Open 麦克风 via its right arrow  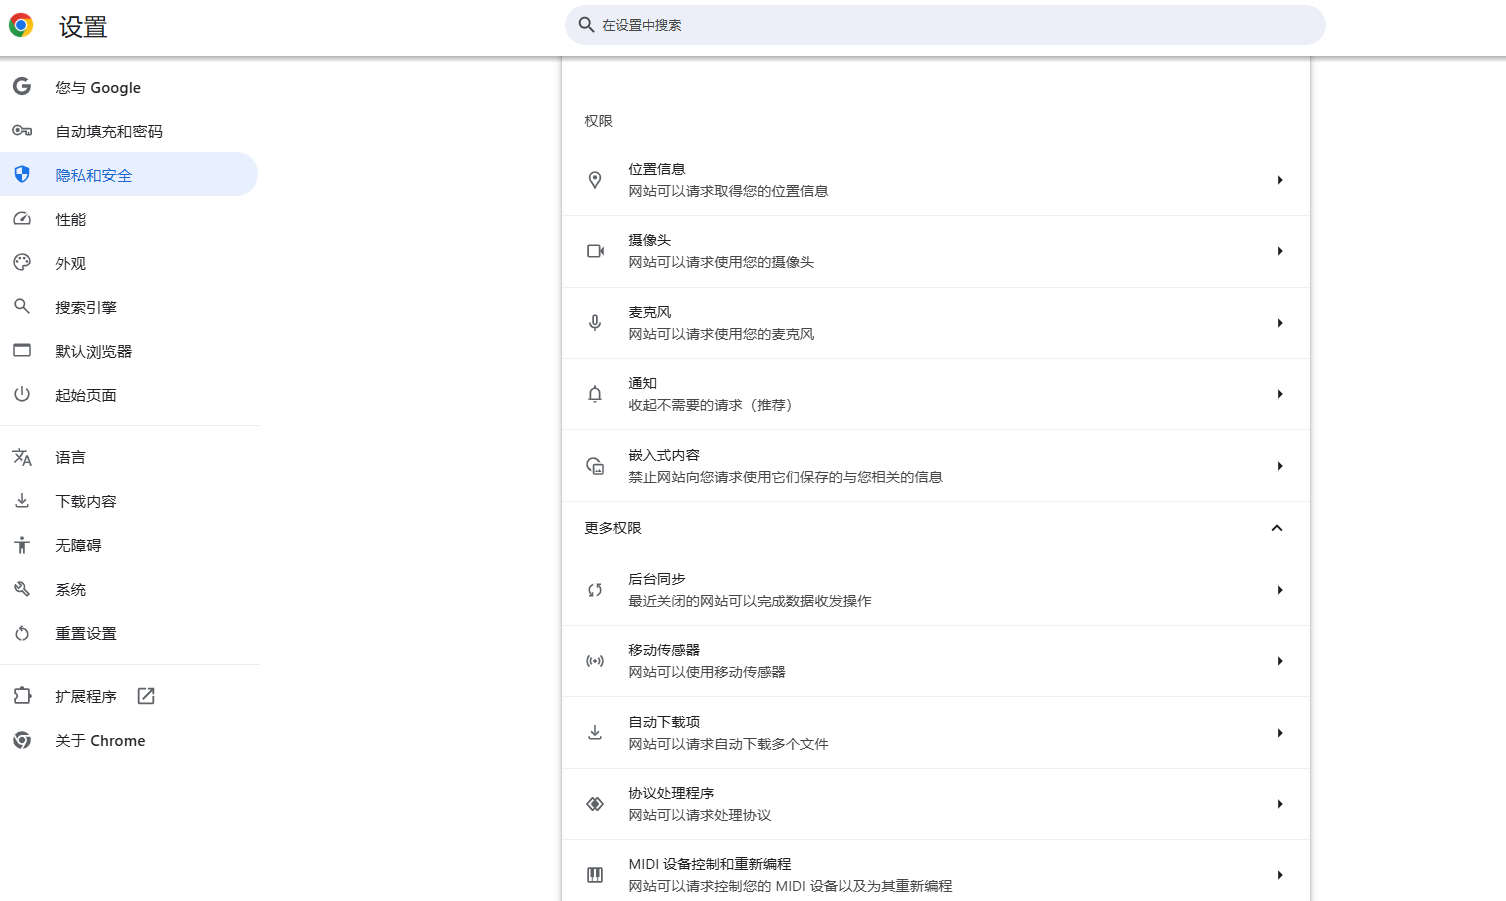[1280, 323]
